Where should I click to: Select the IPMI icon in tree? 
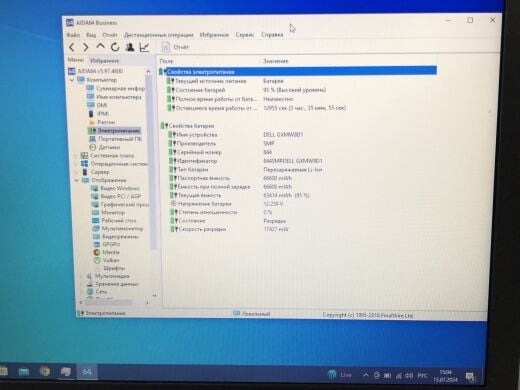[x=91, y=114]
